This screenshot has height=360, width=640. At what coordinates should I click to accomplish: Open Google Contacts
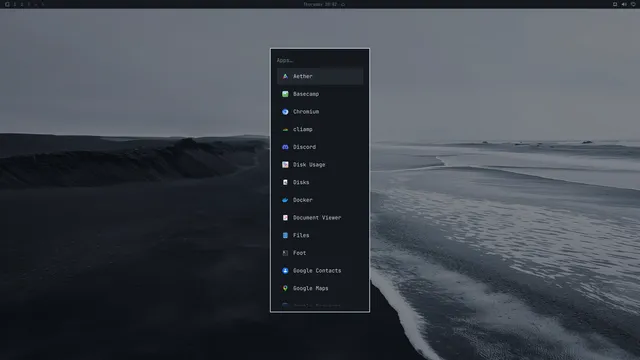pyautogui.click(x=320, y=271)
